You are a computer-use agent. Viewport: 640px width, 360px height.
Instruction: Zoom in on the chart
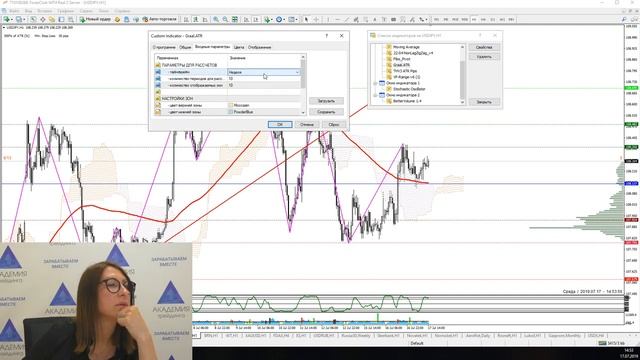[216, 19]
